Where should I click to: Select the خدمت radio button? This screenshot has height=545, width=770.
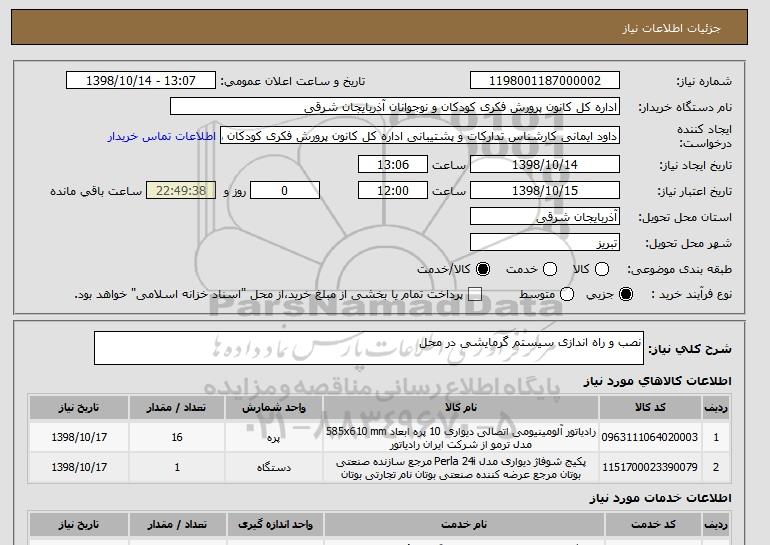click(550, 269)
